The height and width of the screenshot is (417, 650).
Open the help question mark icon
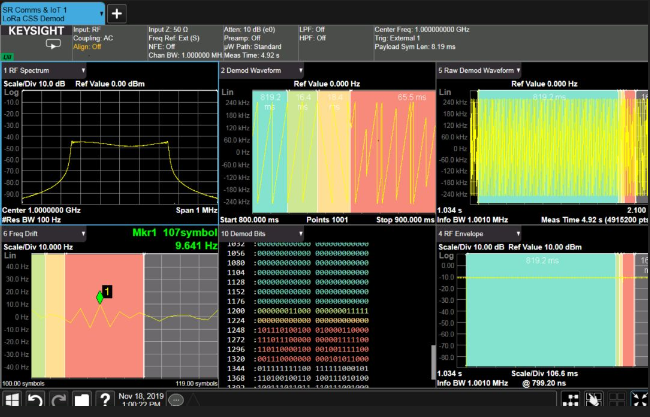104,400
